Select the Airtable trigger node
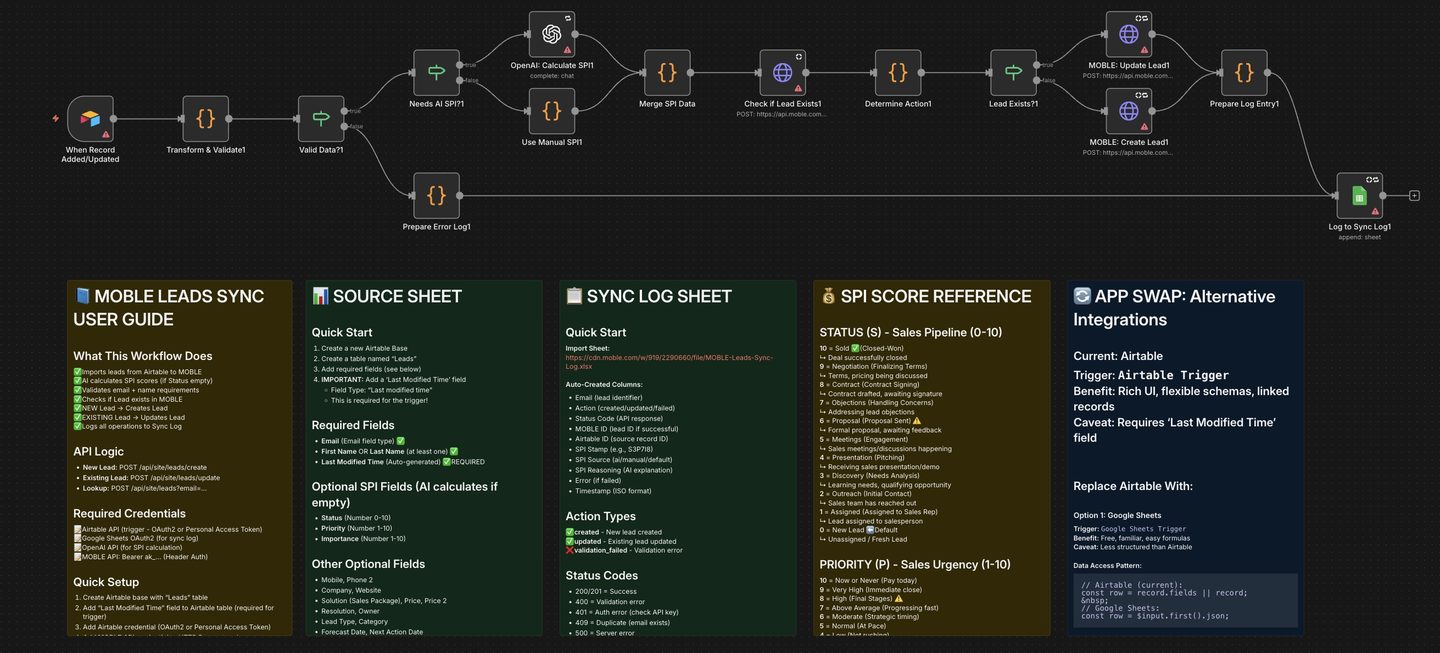 point(90,119)
